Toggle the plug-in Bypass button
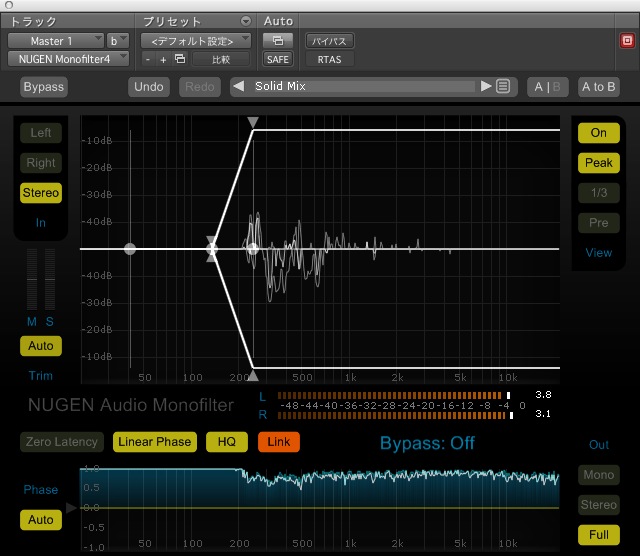This screenshot has height=556, width=640. [44, 87]
